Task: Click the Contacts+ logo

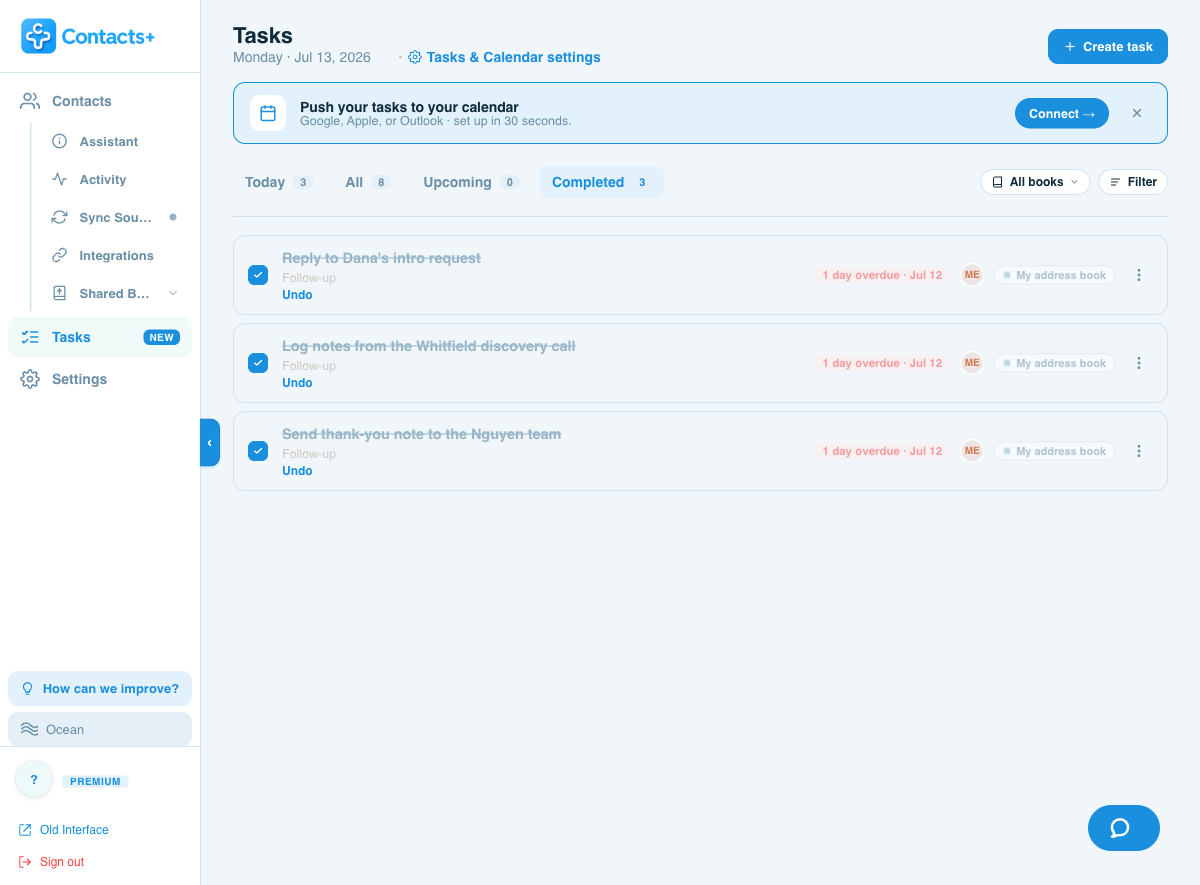Action: pyautogui.click(x=88, y=36)
